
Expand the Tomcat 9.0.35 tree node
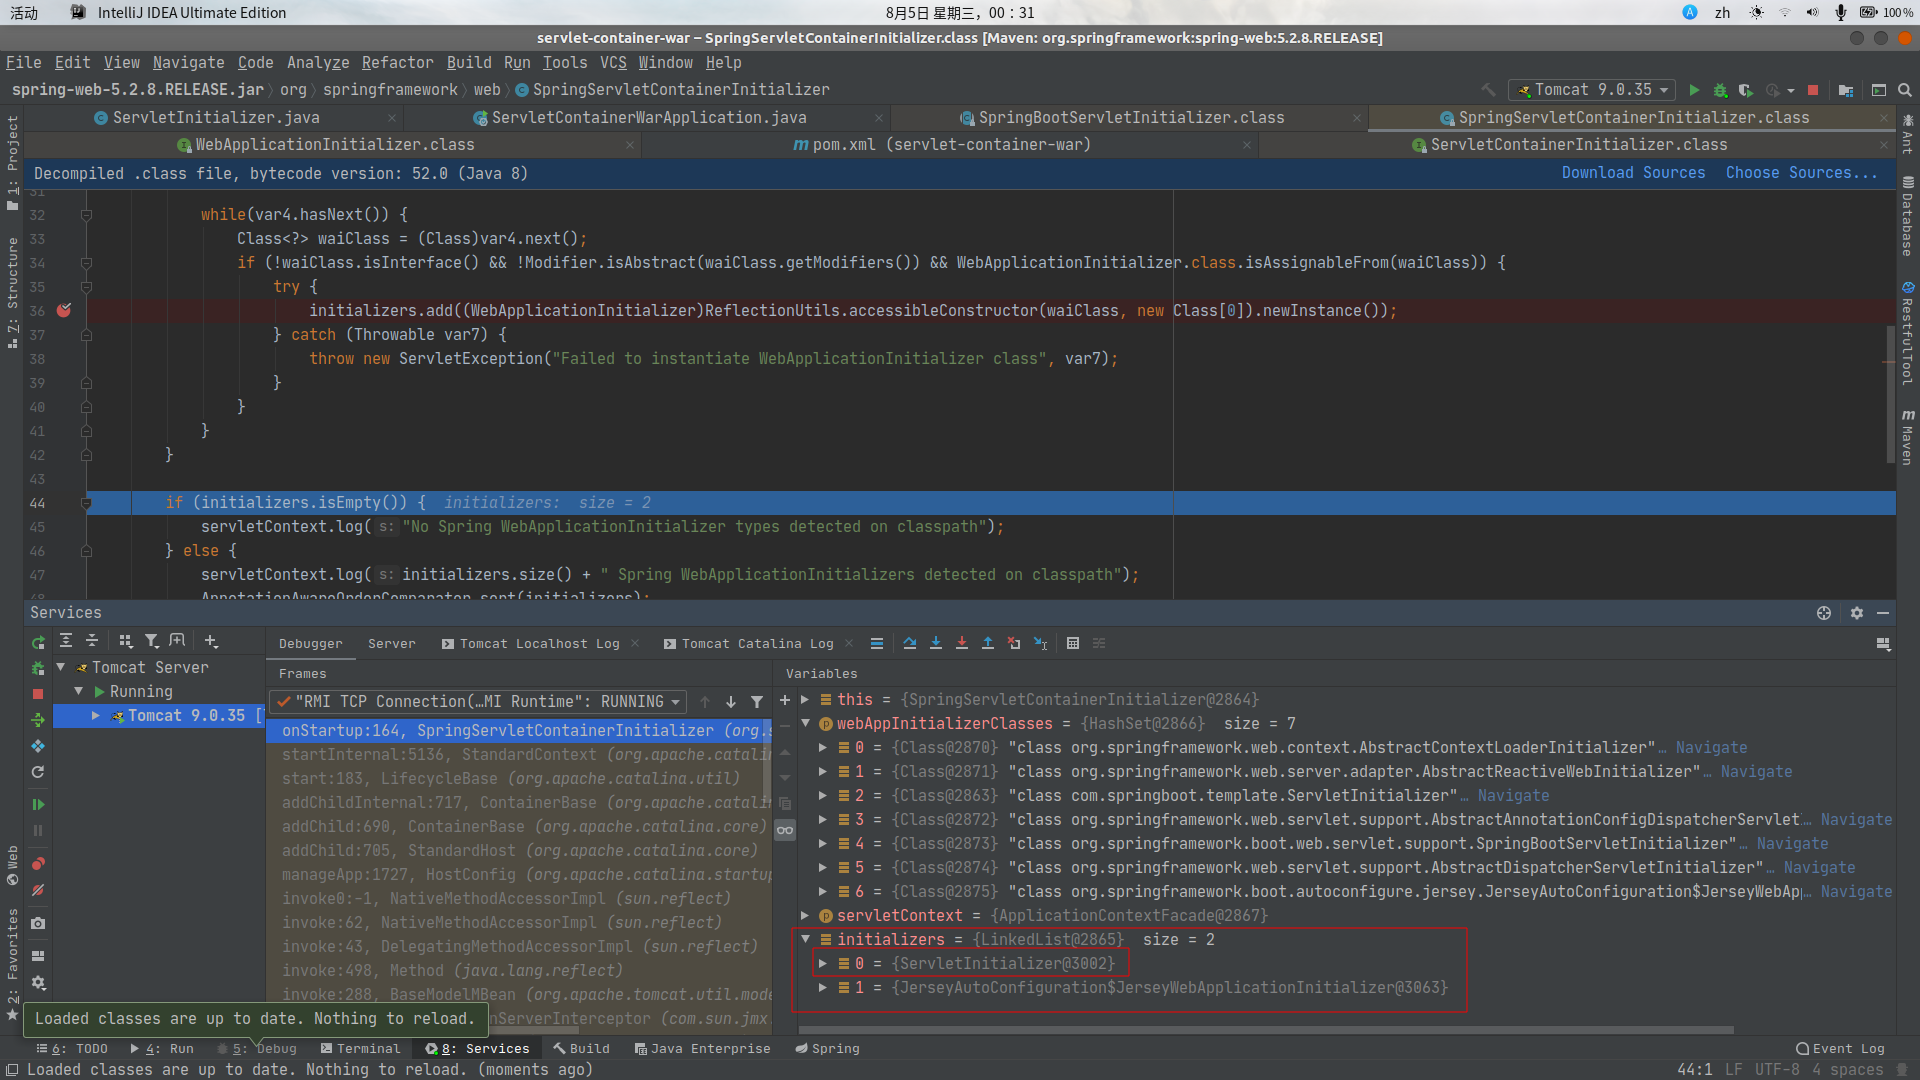tap(96, 716)
